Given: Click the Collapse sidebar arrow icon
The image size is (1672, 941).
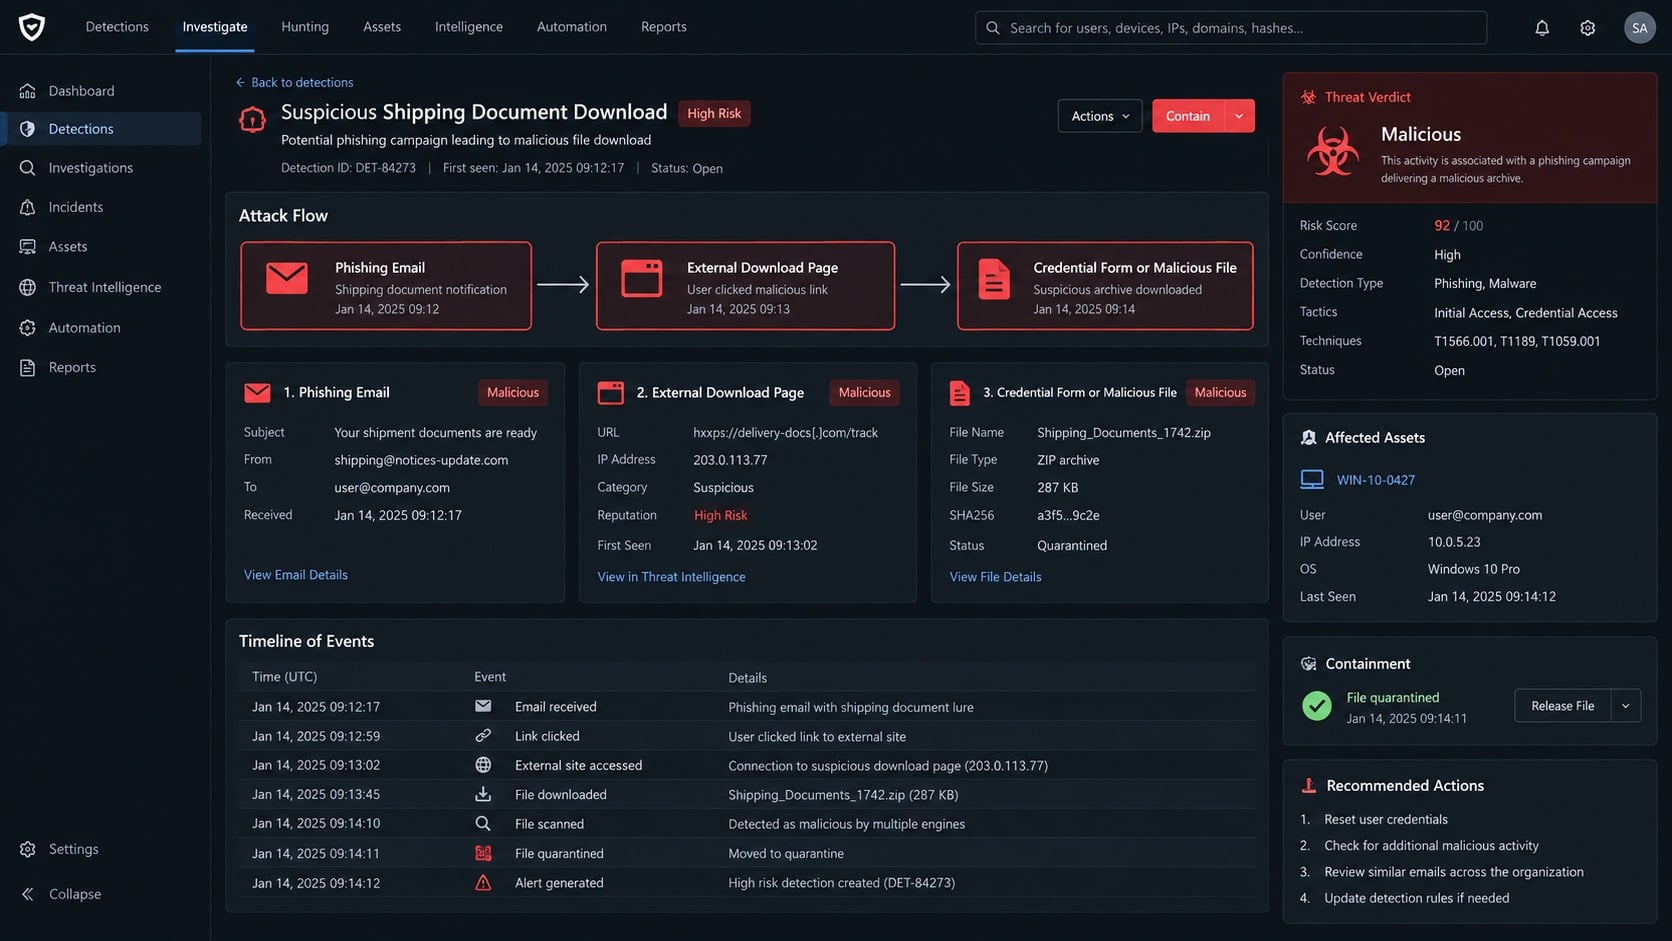Looking at the screenshot, I should pyautogui.click(x=28, y=894).
